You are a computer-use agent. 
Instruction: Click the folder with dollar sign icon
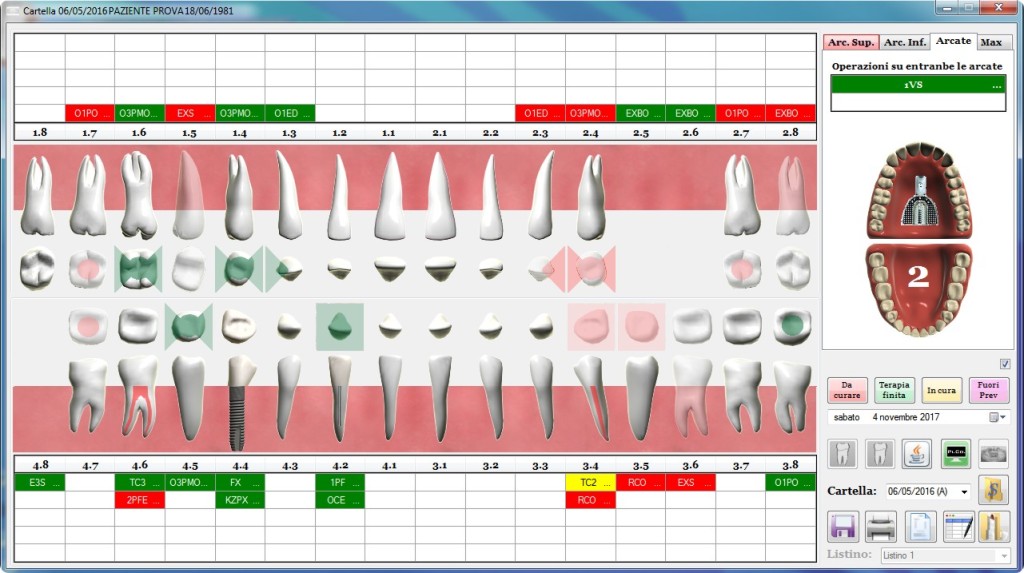pos(993,490)
